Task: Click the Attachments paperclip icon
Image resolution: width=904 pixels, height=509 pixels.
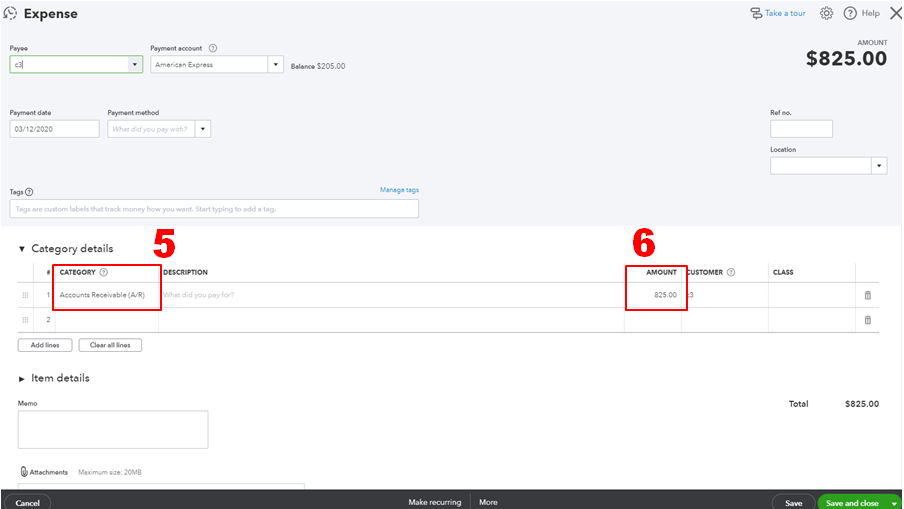Action: coord(24,472)
